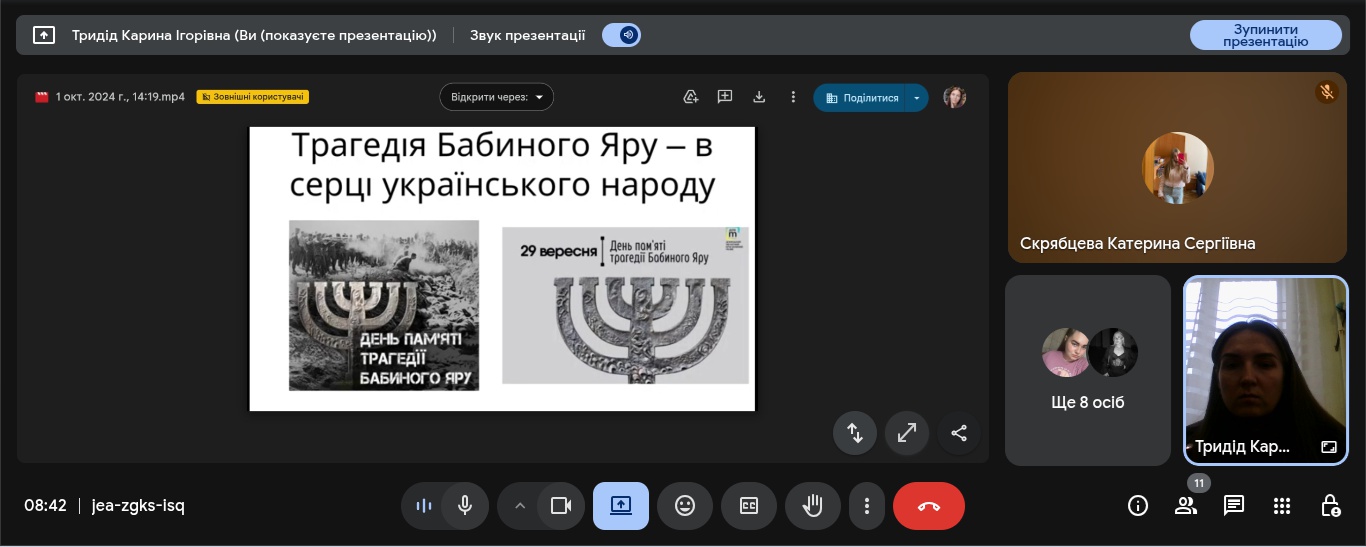This screenshot has width=1366, height=547.
Task: Open the activities grid icon
Action: tap(1282, 505)
